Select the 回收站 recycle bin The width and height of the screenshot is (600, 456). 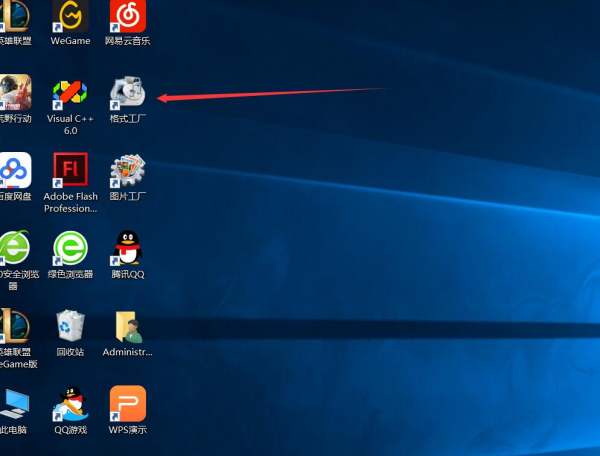70,326
